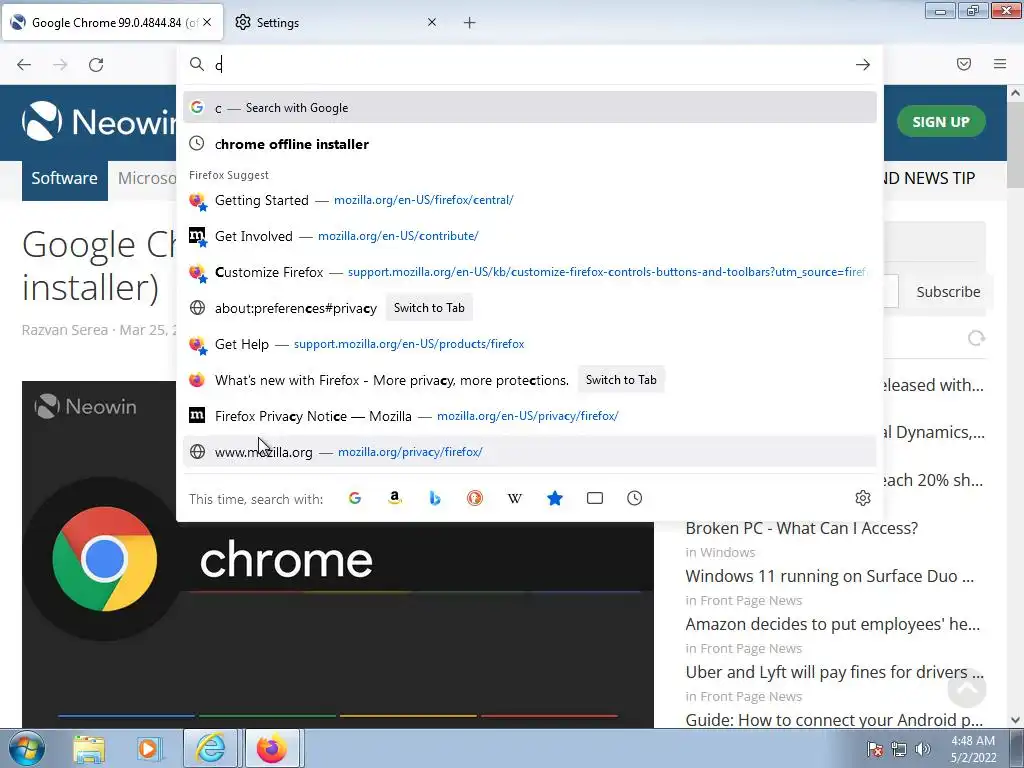Click the SIGN UP button
Image resolution: width=1024 pixels, height=768 pixels.
click(x=941, y=121)
